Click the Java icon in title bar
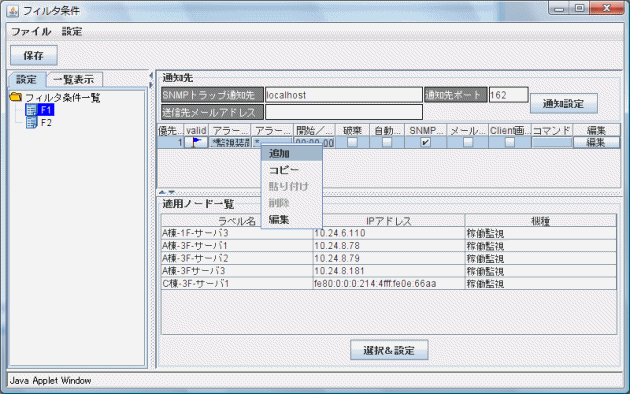This screenshot has height=394, width=630. 13,11
